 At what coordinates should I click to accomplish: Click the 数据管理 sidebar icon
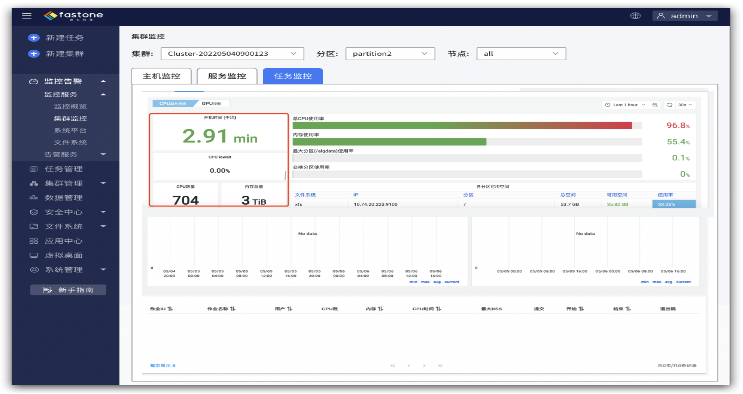coord(34,197)
